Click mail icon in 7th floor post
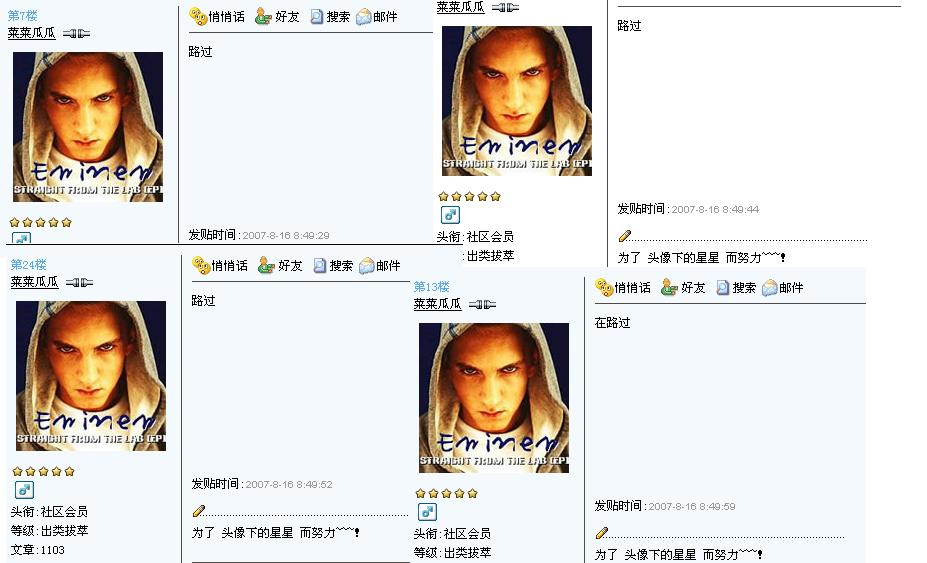Viewport: 927px width, 563px height. click(364, 17)
